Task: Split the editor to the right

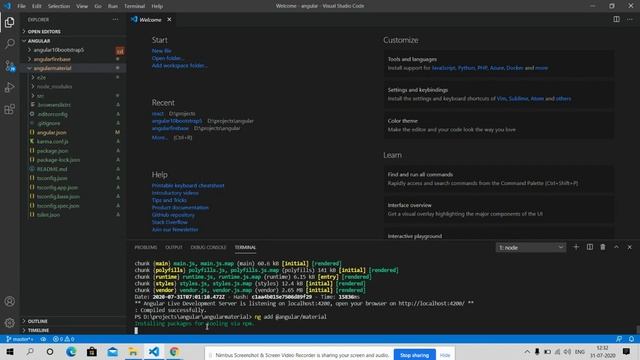Action: pyautogui.click(x=616, y=19)
